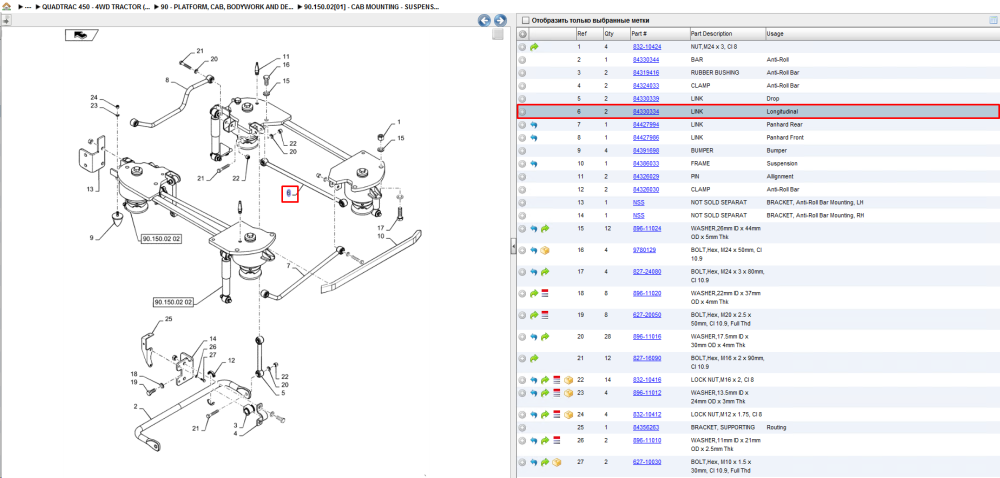Click red list icon in ref 23 washer row
The image size is (1000, 478).
pyautogui.click(x=555, y=393)
